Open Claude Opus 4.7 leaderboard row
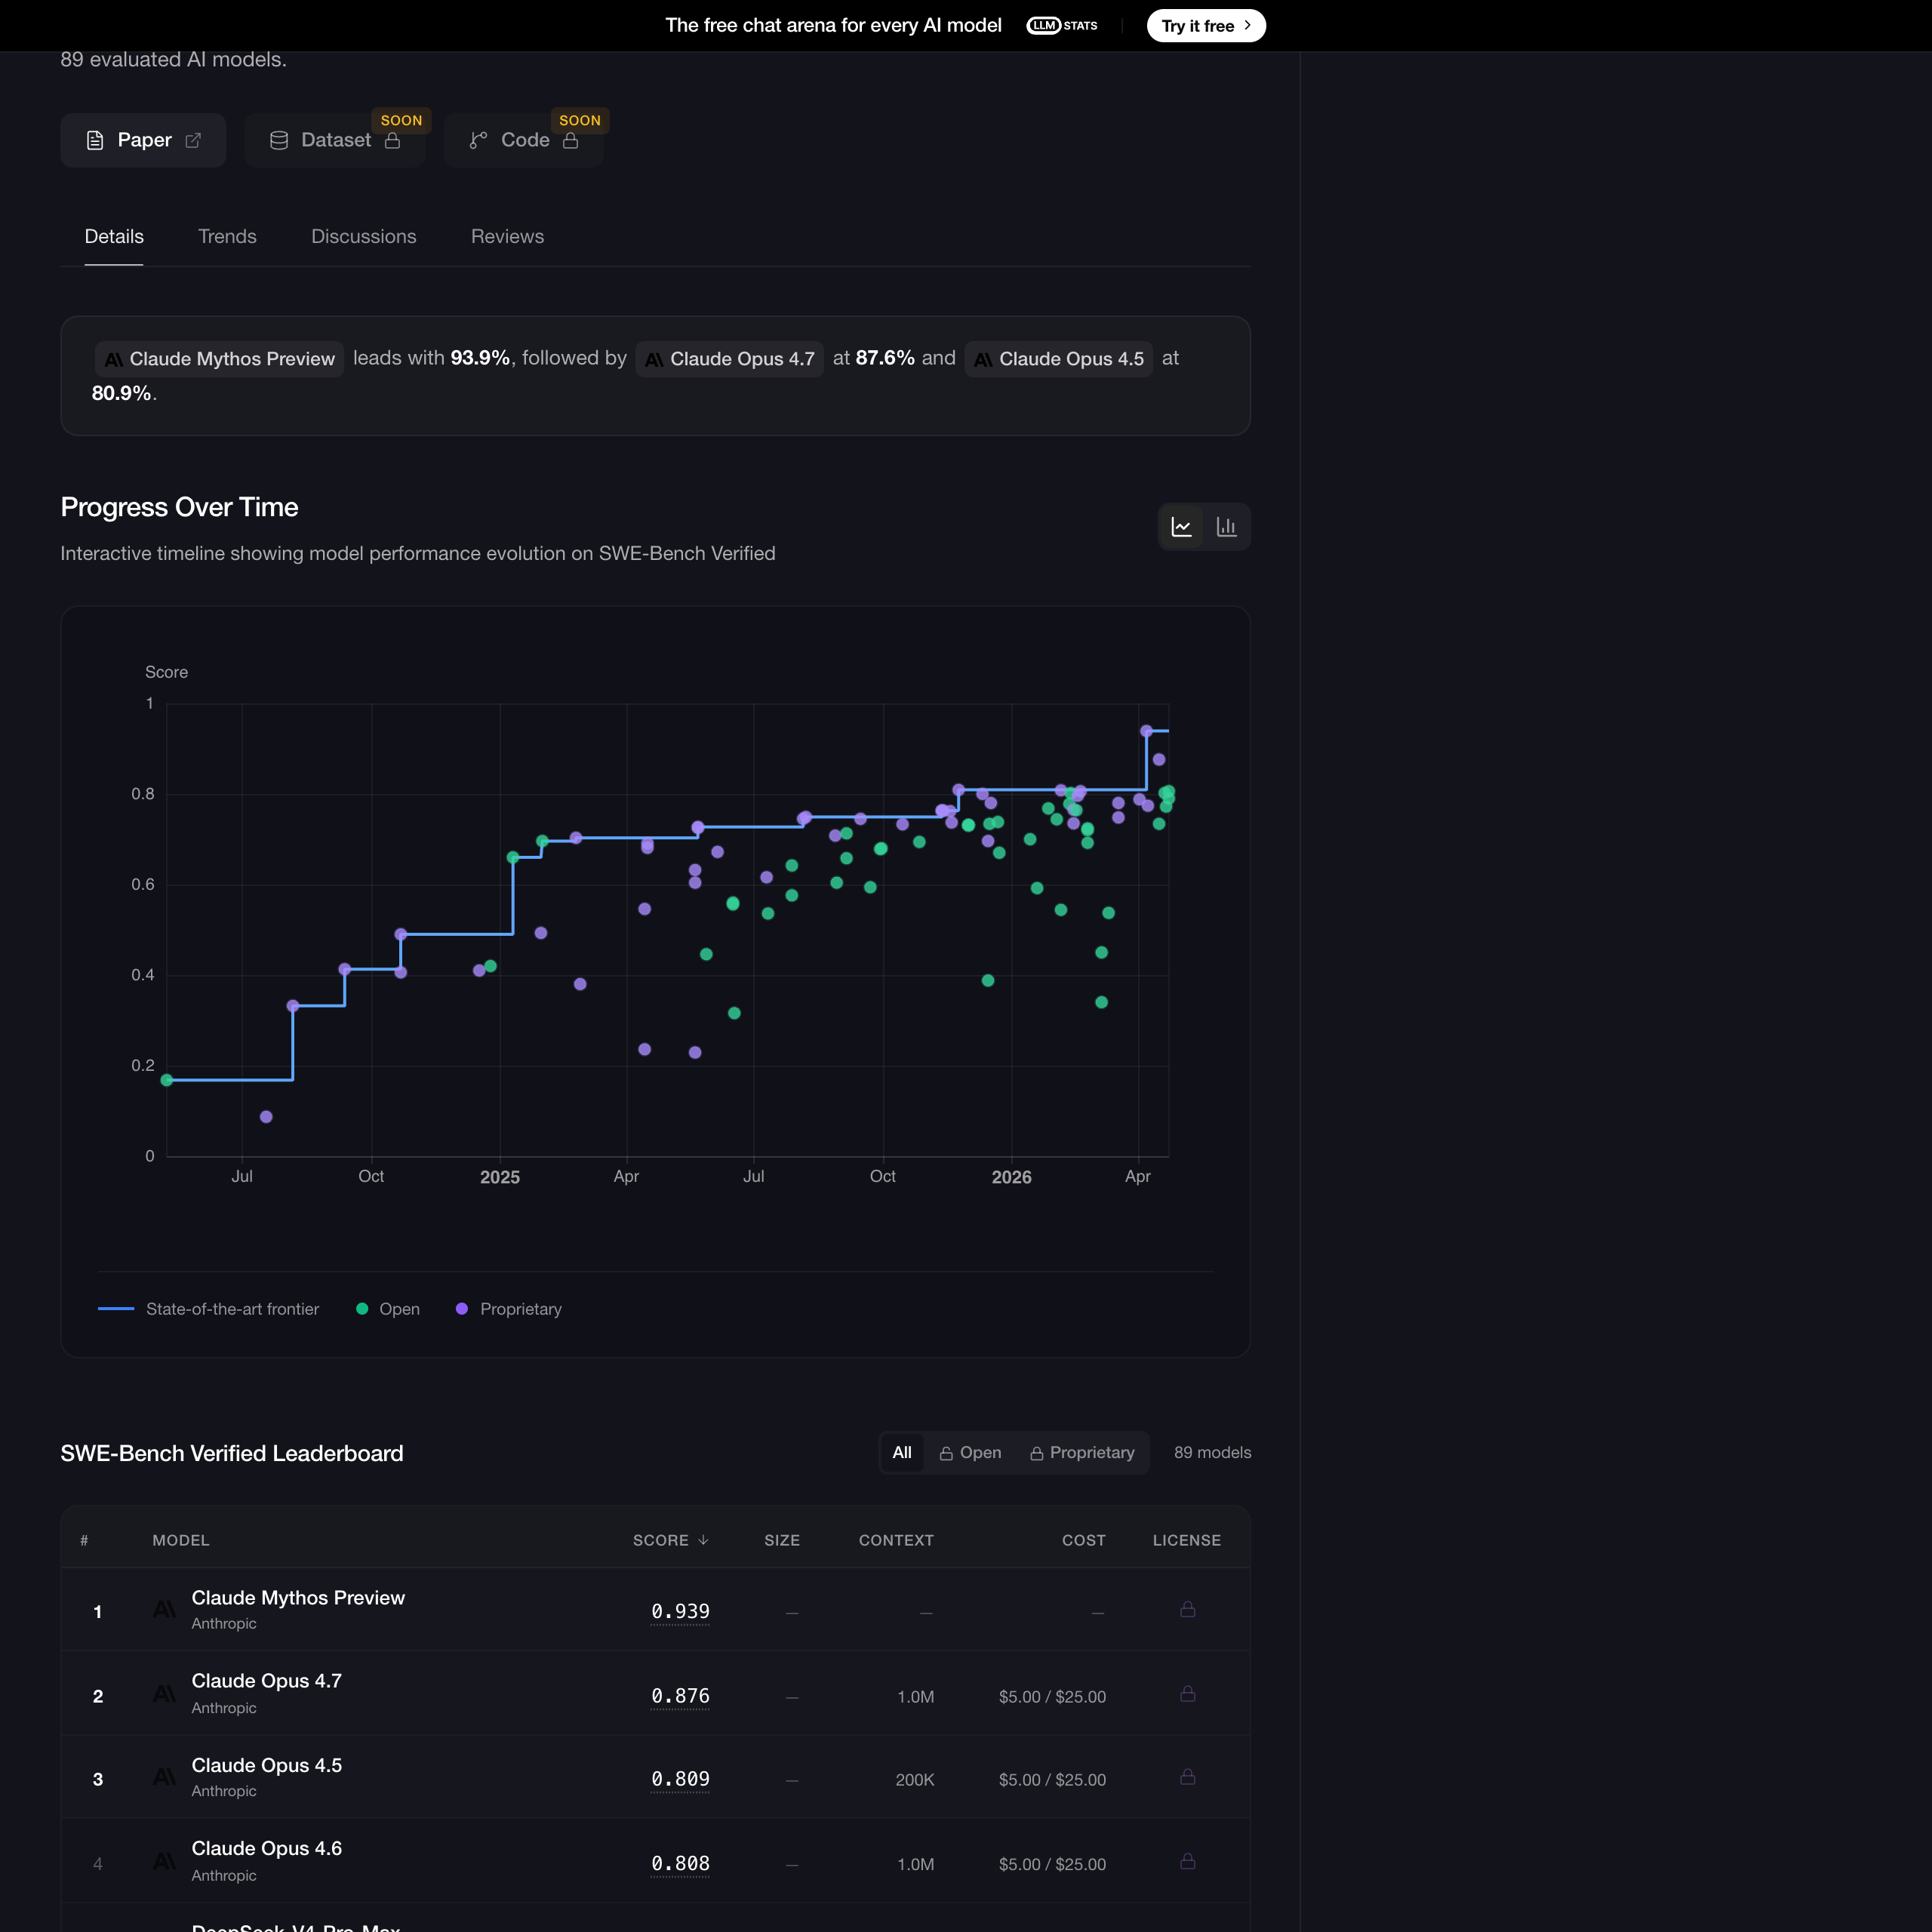This screenshot has width=1932, height=1932. (x=656, y=1694)
